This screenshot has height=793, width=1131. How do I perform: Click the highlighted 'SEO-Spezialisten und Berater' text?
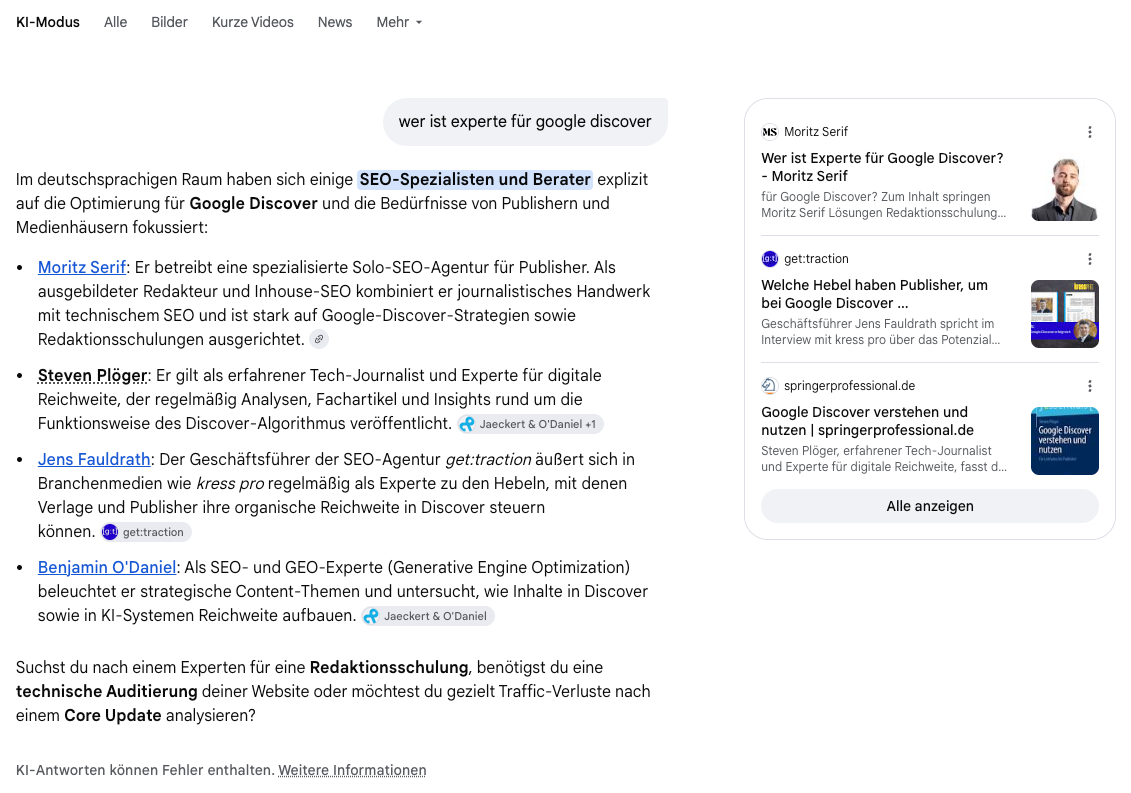tap(475, 180)
